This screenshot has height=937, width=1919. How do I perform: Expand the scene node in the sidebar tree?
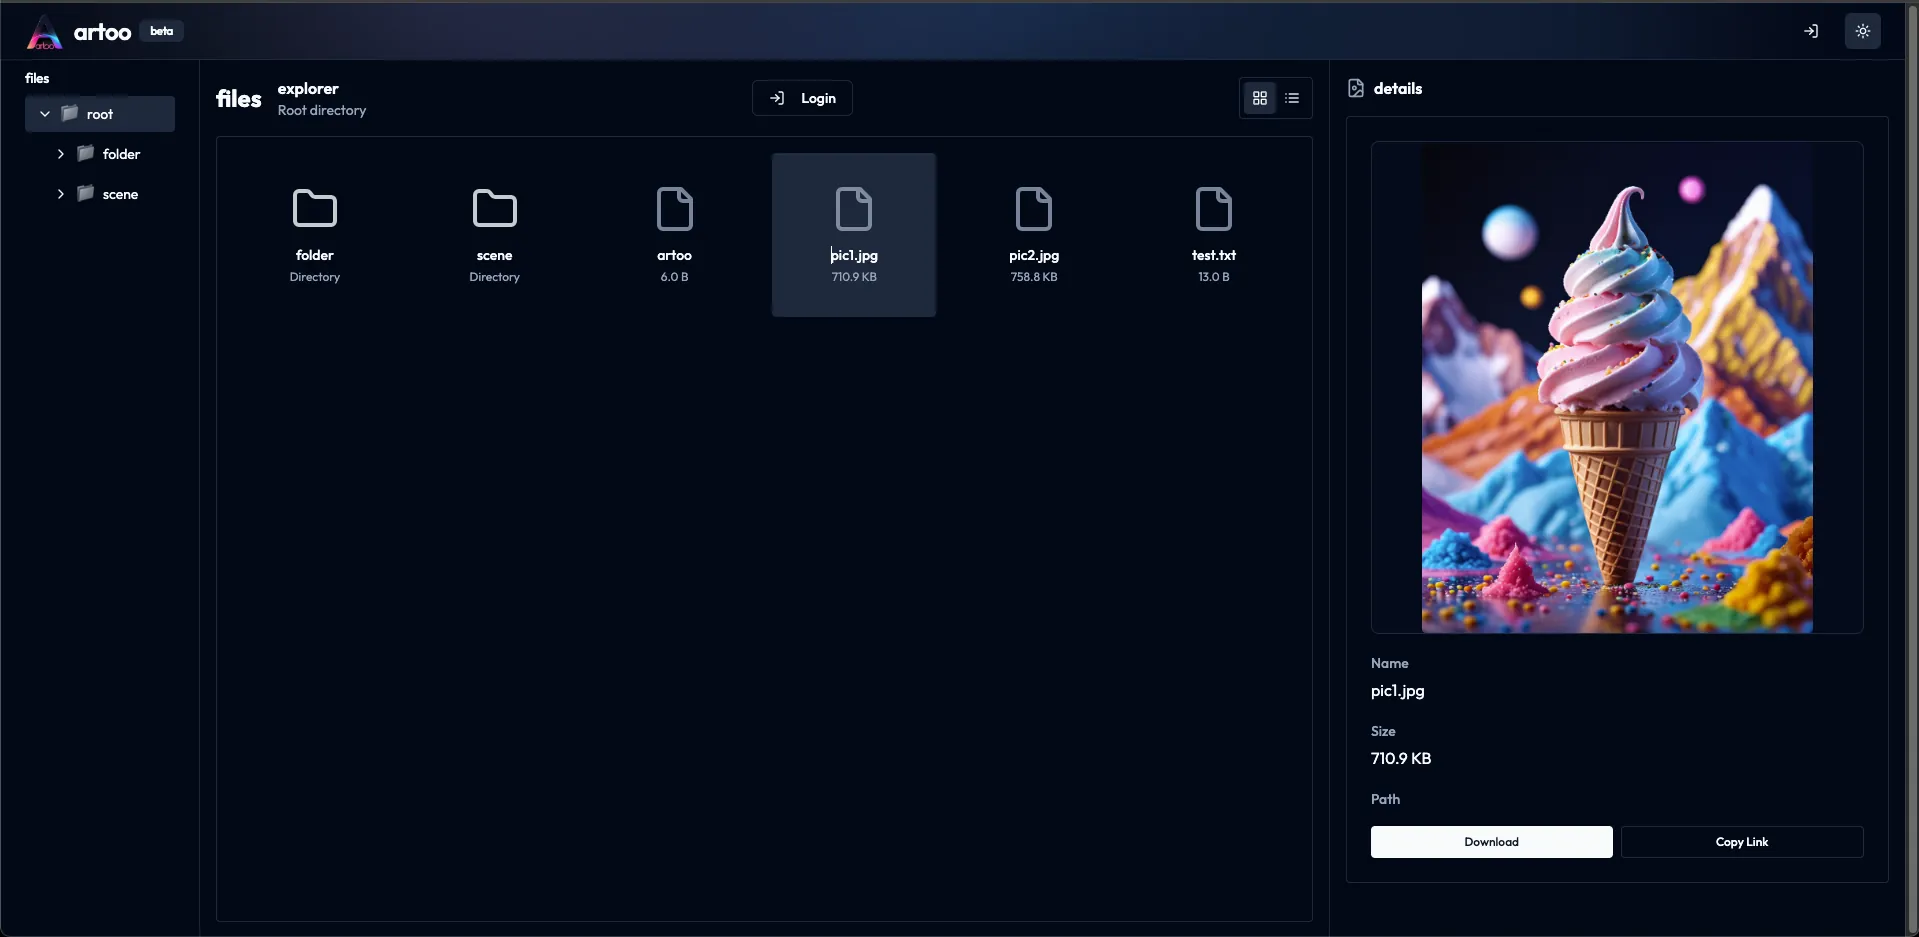pyautogui.click(x=60, y=194)
